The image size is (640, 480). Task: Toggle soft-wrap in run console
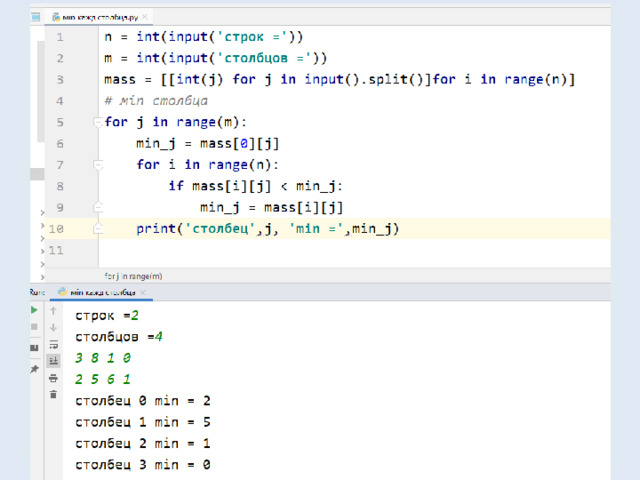pos(53,344)
